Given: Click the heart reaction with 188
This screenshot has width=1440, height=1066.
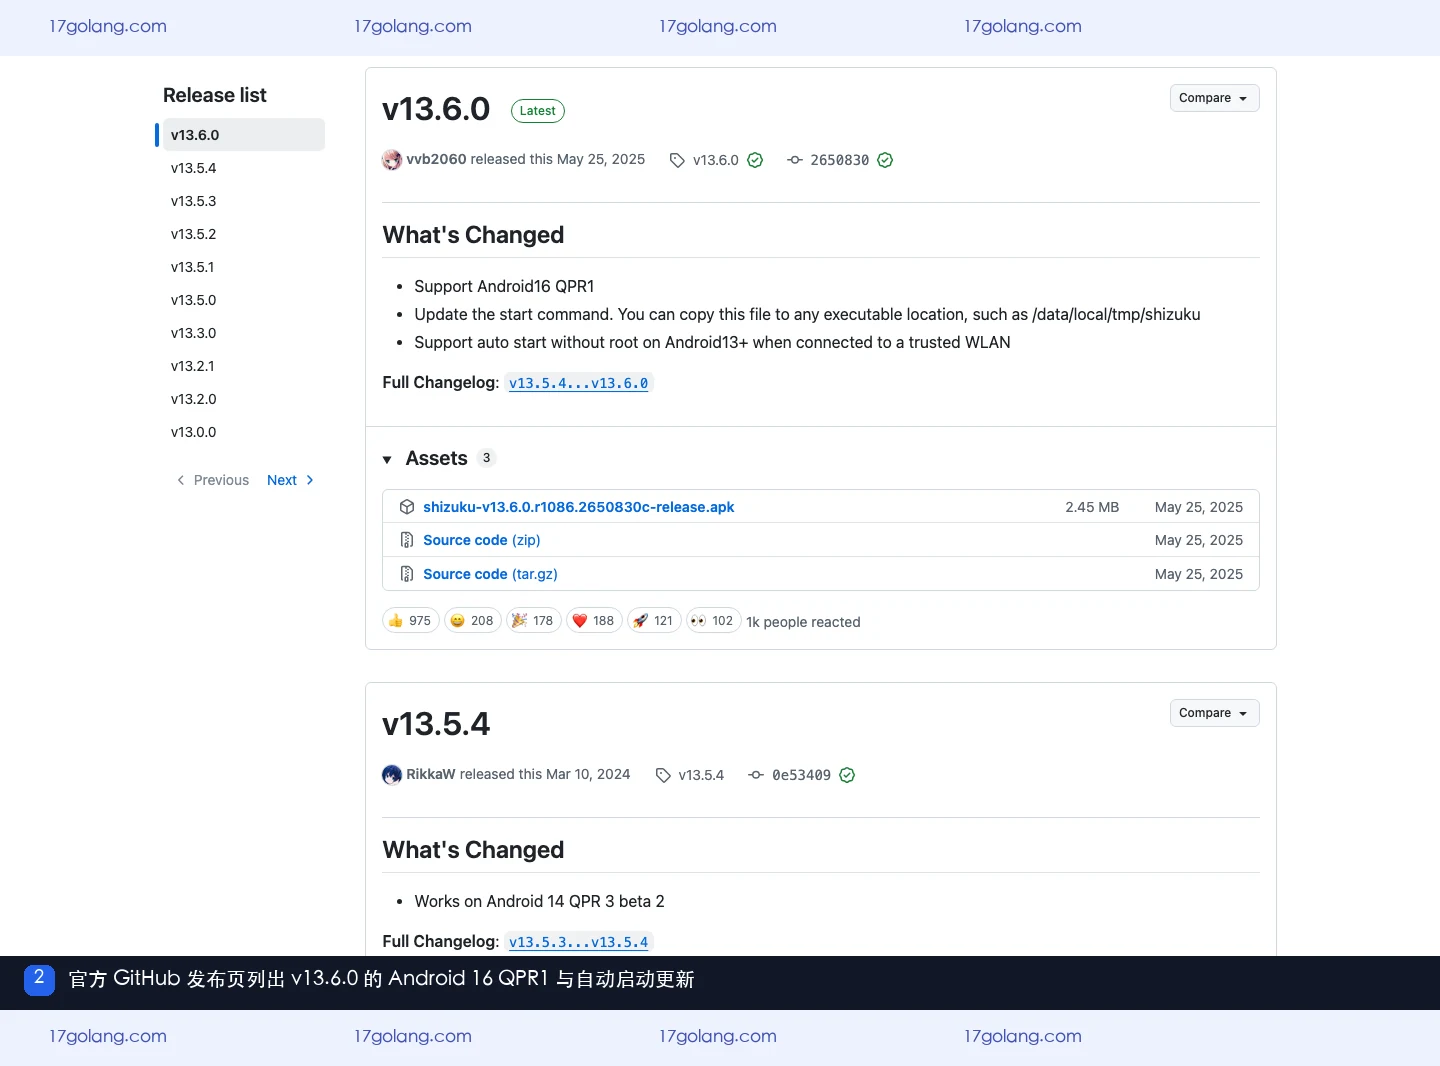Looking at the screenshot, I should pos(594,621).
